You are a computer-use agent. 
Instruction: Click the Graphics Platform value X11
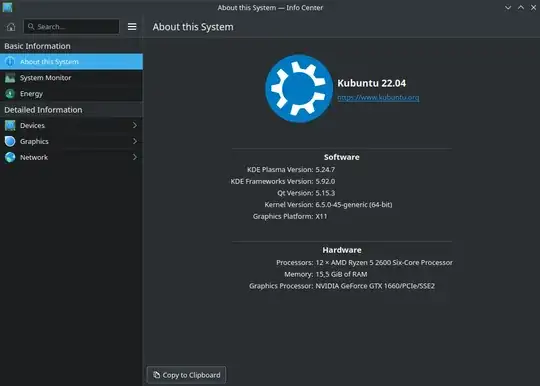(321, 216)
